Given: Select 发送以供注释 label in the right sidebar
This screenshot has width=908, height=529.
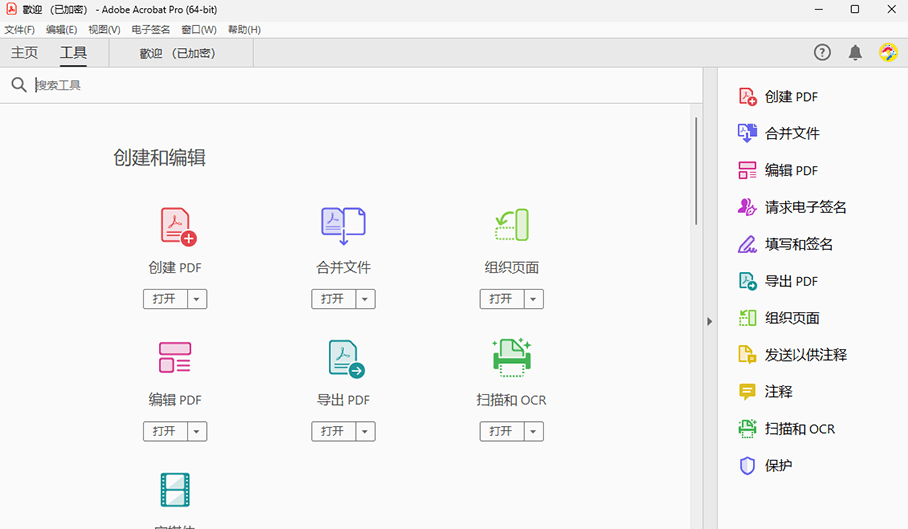Looking at the screenshot, I should coord(806,355).
